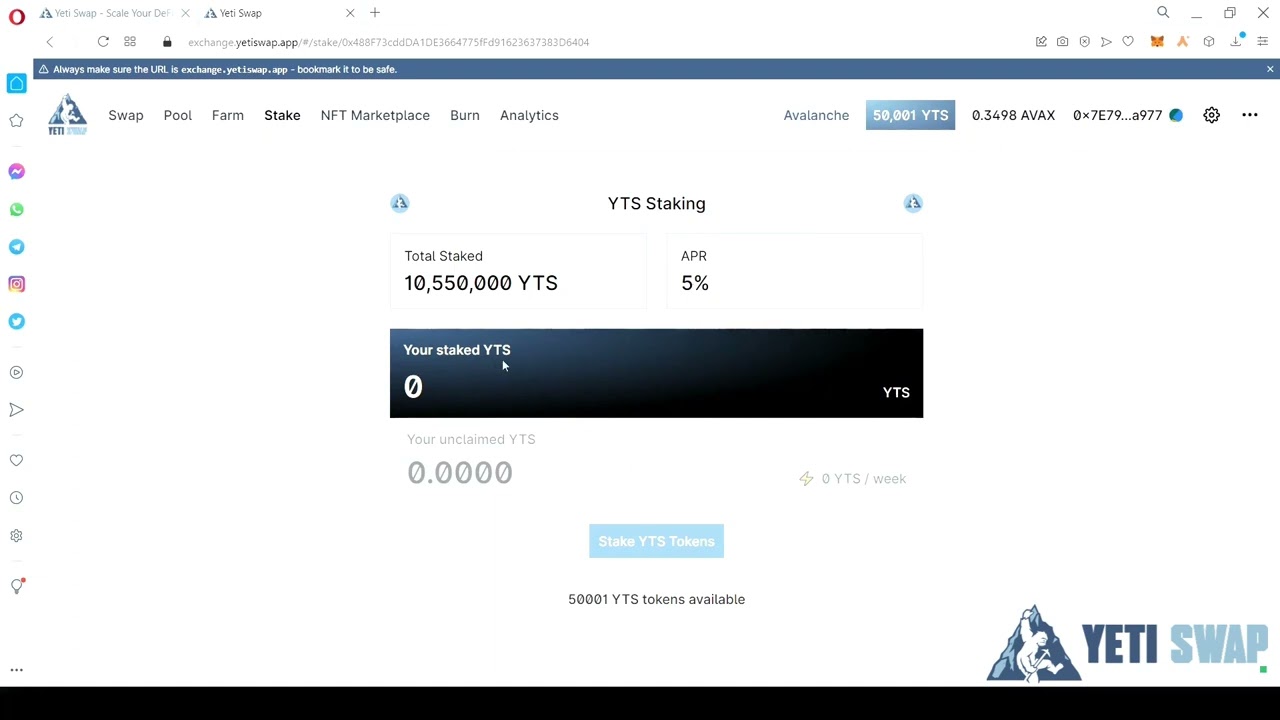Click the 50,001 YTS balance button
The image size is (1280, 720).
[910, 115]
